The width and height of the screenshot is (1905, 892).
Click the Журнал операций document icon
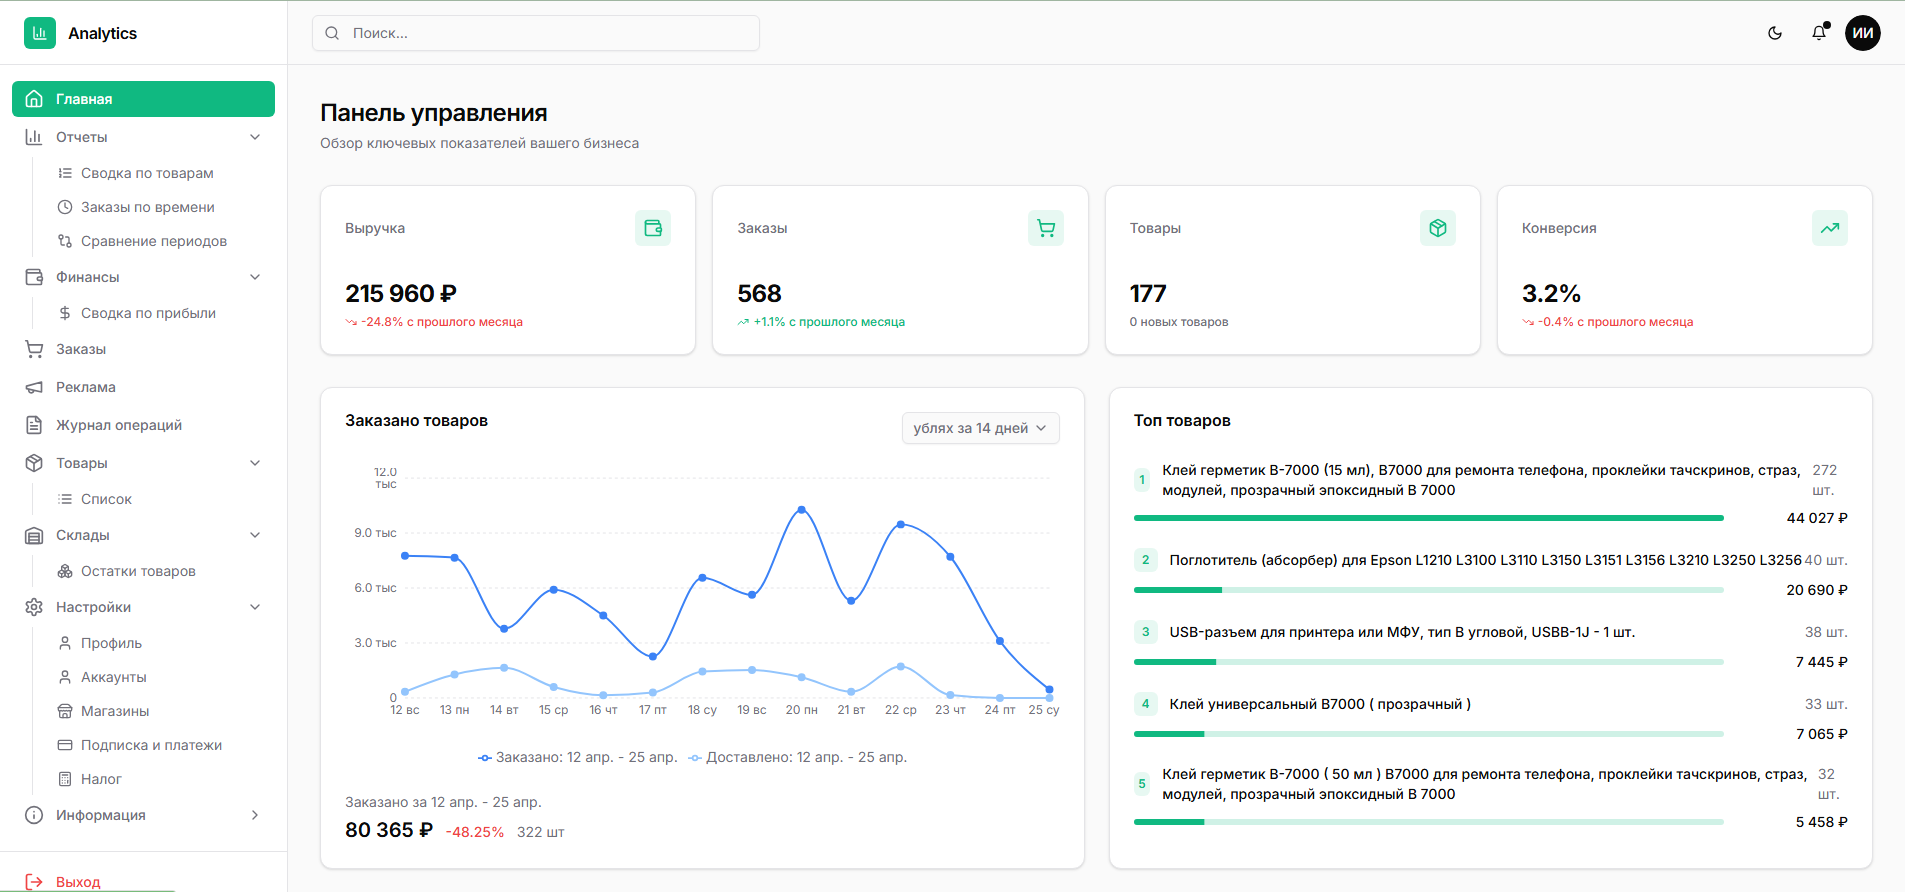click(34, 425)
